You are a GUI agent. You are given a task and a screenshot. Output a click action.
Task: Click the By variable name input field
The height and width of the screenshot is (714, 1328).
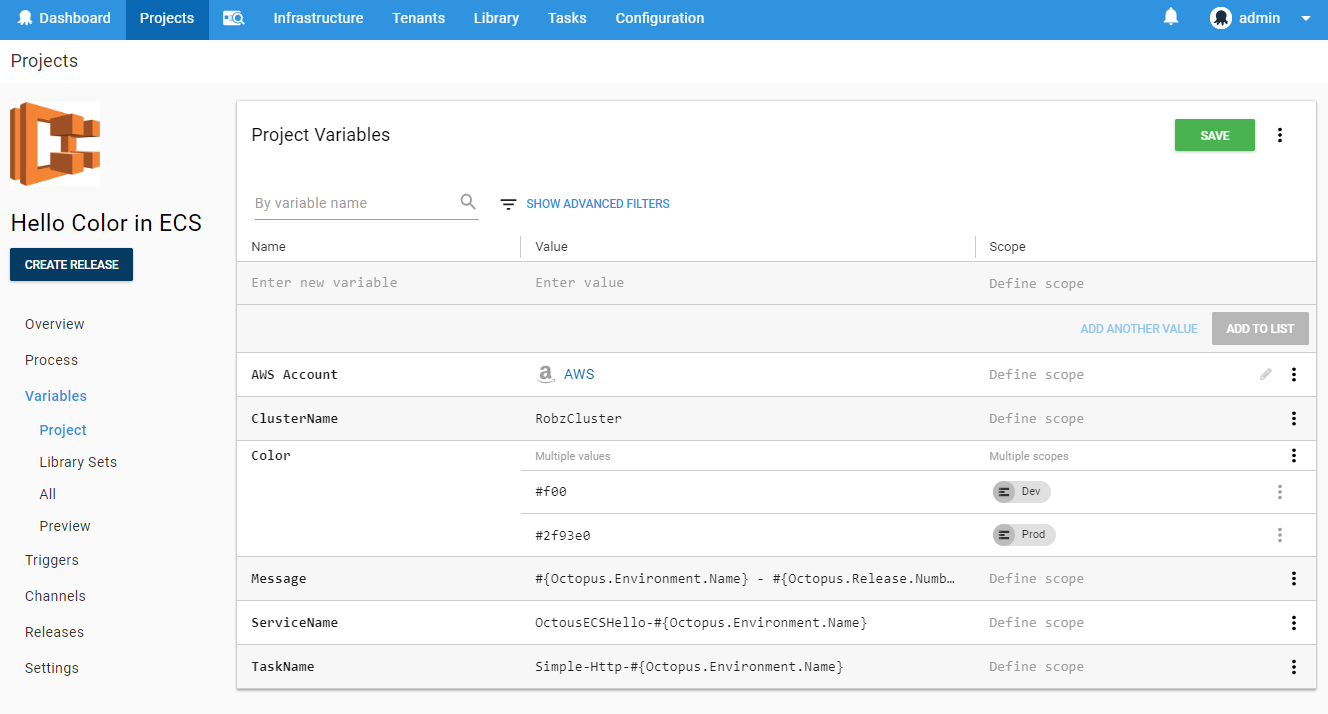pos(350,201)
